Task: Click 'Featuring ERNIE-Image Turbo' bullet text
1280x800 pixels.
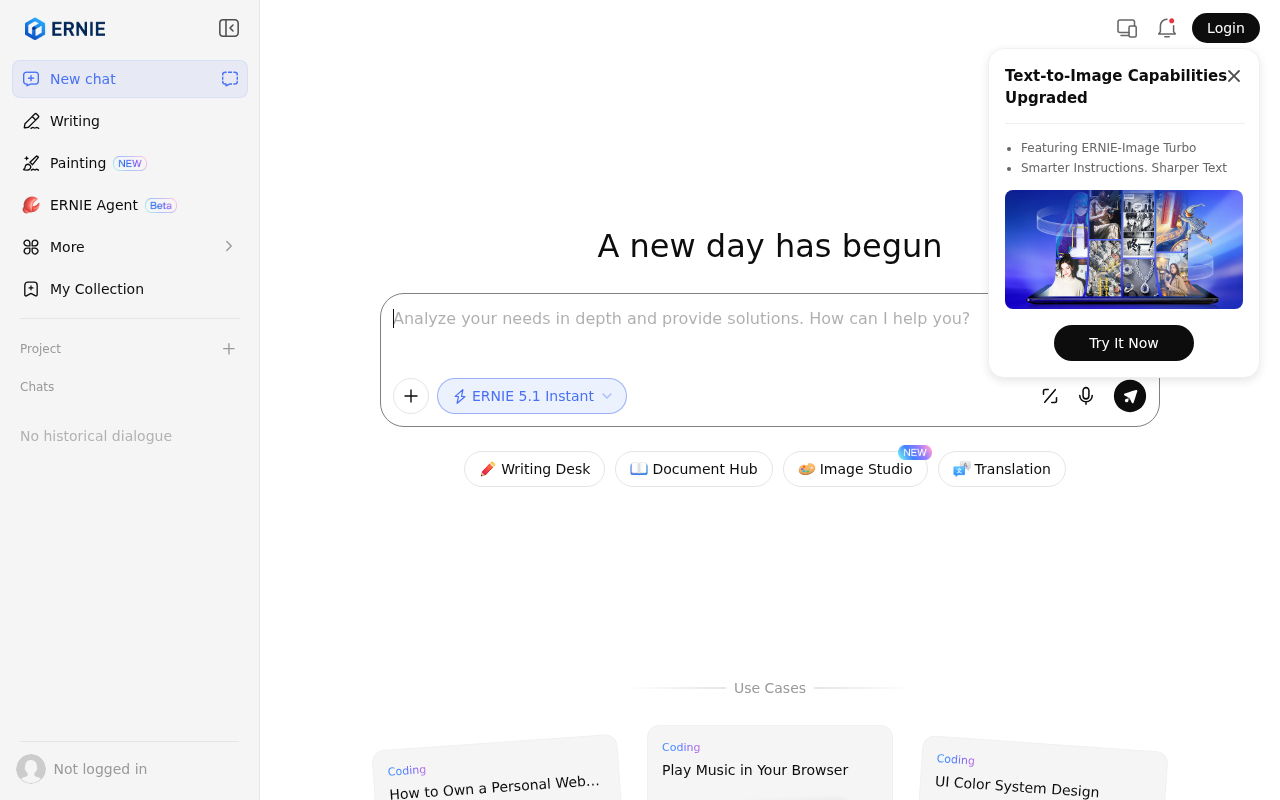Action: [1108, 148]
